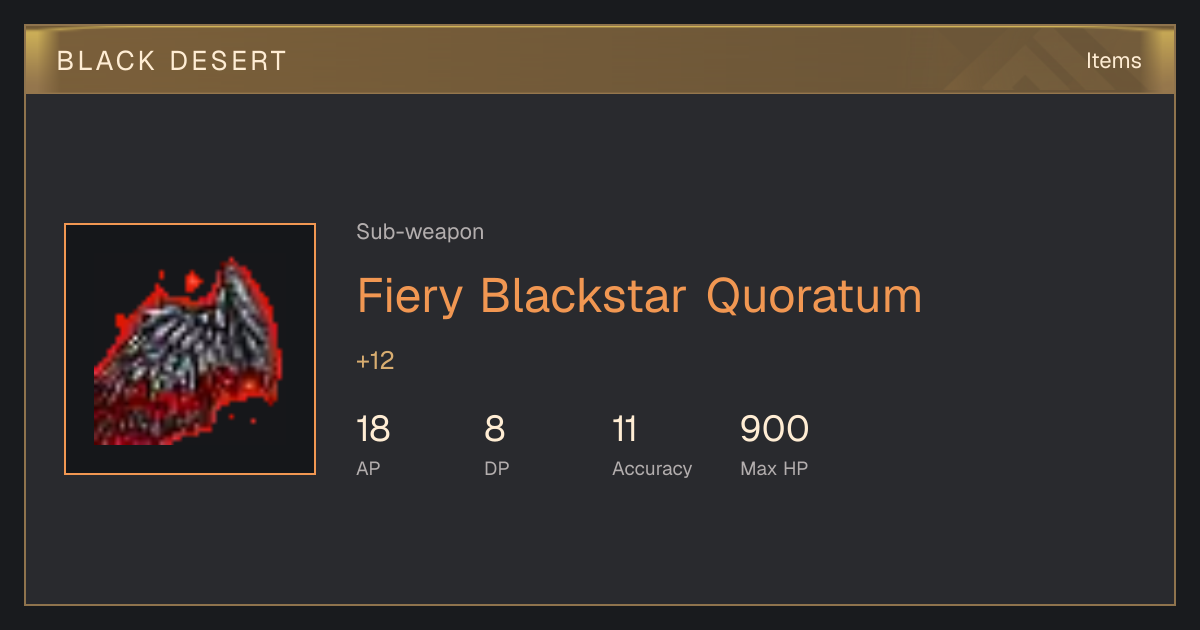Click the BLACK DESERT title logo
1200x630 pixels.
[172, 61]
